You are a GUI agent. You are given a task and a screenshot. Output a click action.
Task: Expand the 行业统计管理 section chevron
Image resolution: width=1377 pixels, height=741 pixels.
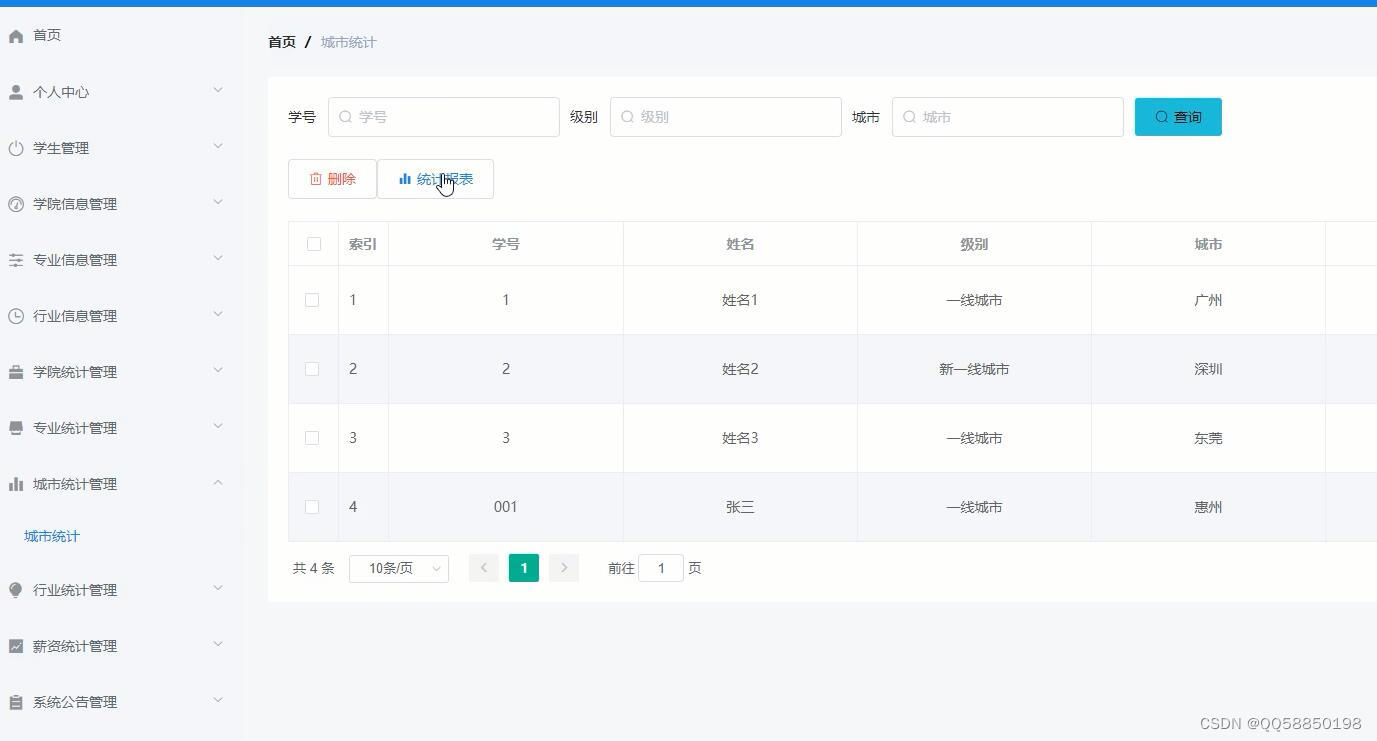click(217, 588)
